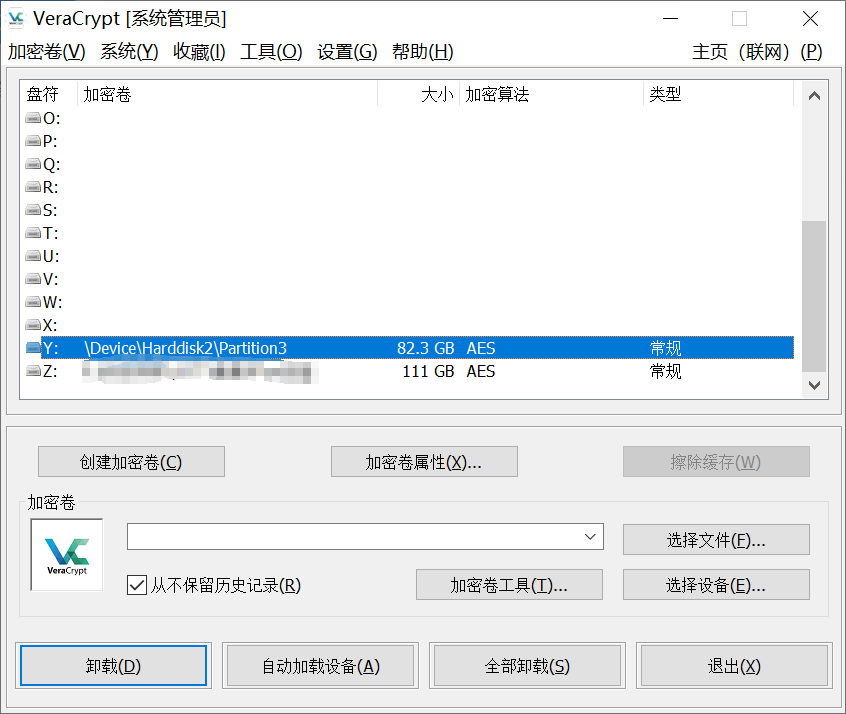Open 加密卷工具(T)... button
The width and height of the screenshot is (846, 714).
pyautogui.click(x=509, y=584)
